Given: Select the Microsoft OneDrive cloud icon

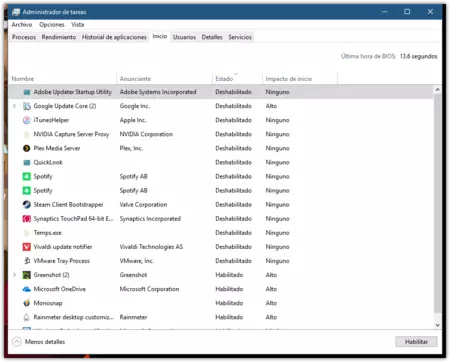Looking at the screenshot, I should 27,289.
